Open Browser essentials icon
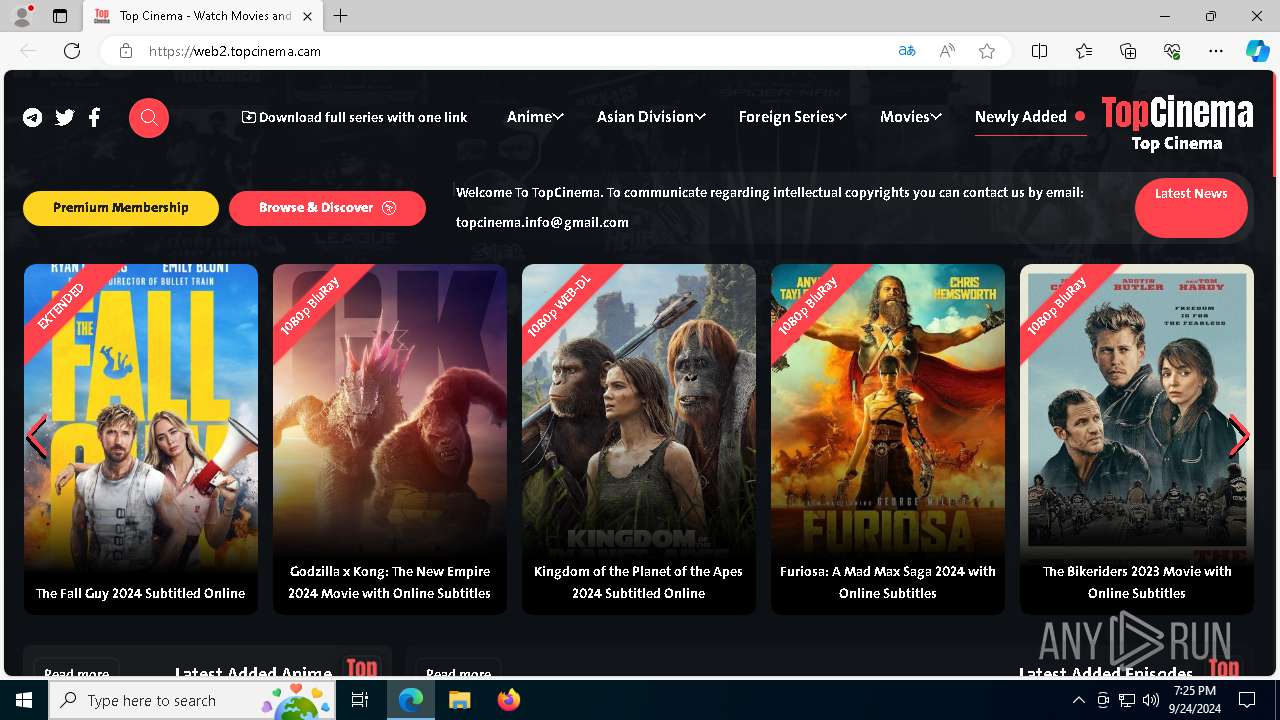Viewport: 1280px width, 720px height. tap(1172, 51)
